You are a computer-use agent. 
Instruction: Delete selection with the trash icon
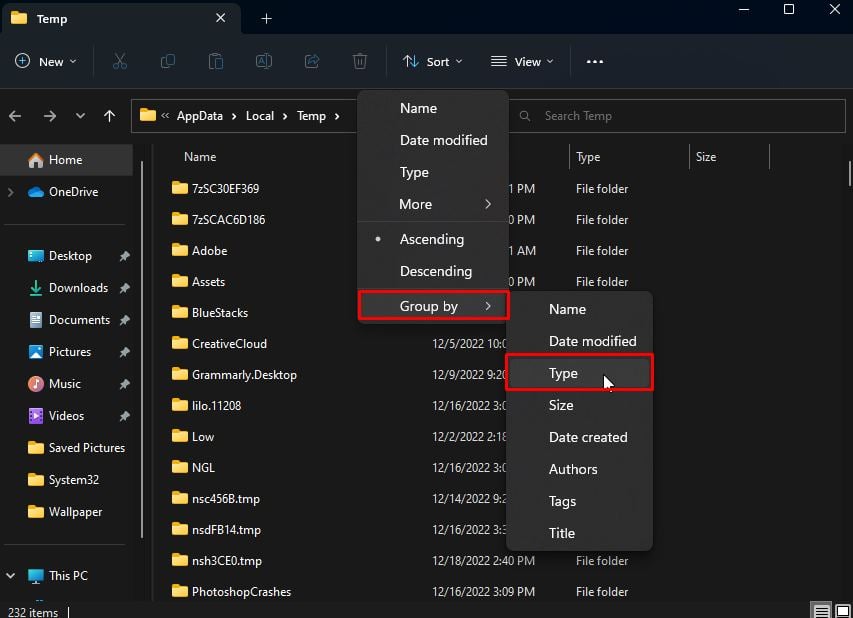(x=359, y=61)
